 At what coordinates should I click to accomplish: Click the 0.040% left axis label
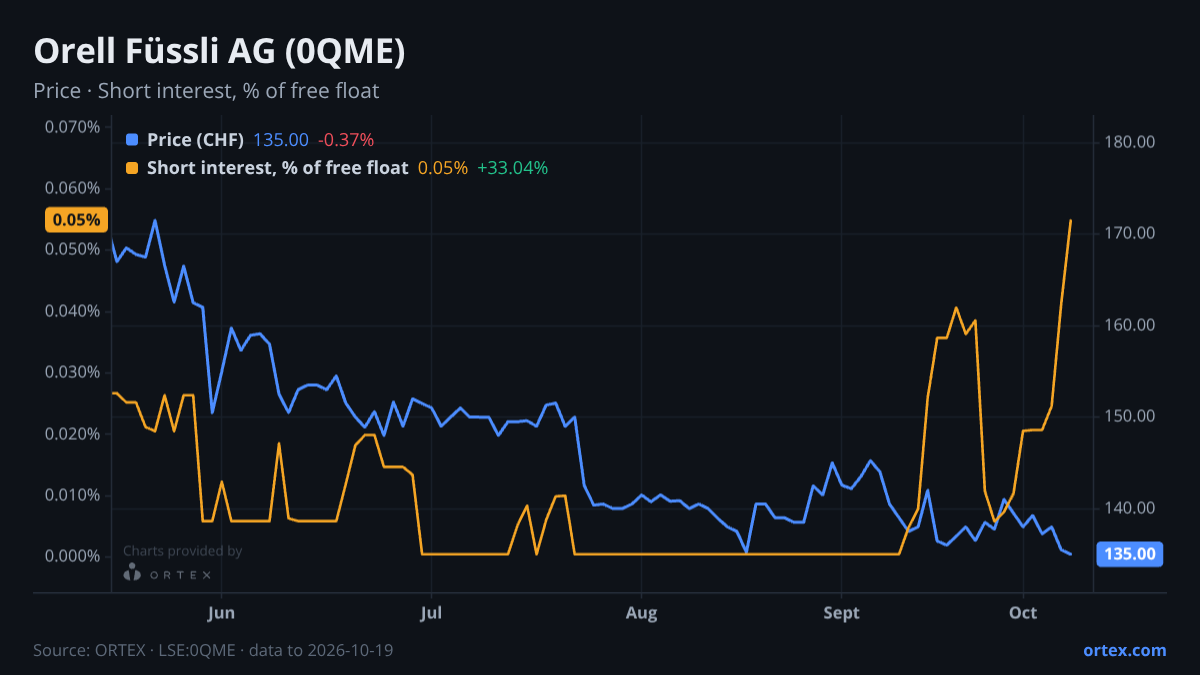coord(72,311)
